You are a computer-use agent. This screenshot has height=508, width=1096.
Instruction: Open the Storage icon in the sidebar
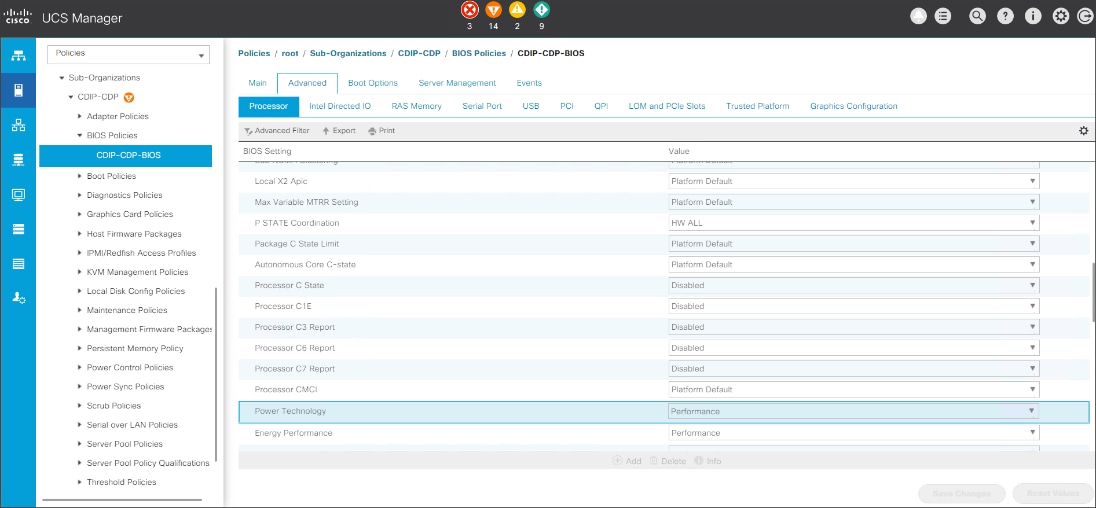pos(19,229)
